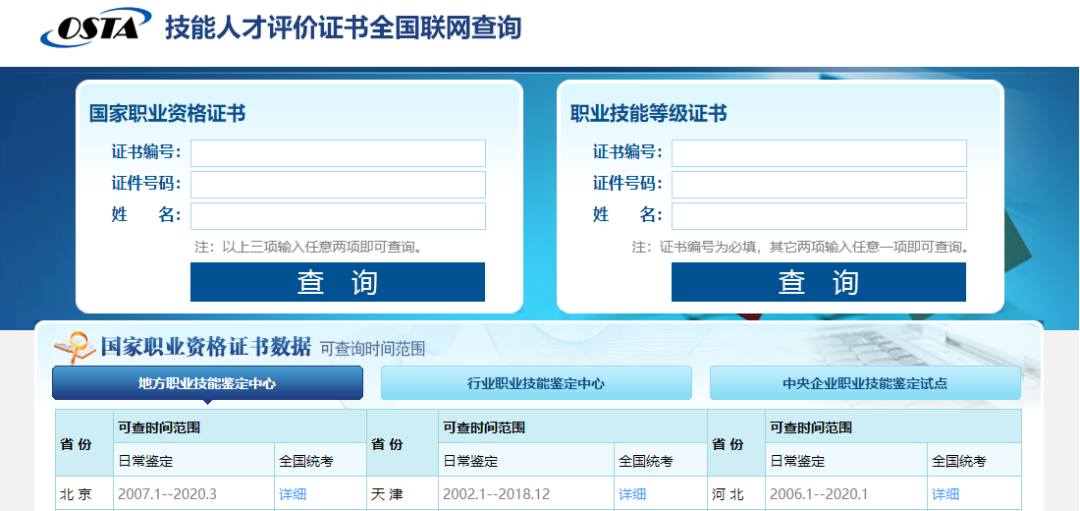Click the 技能人才评价证书全国联网查询 page title

click(x=343, y=28)
